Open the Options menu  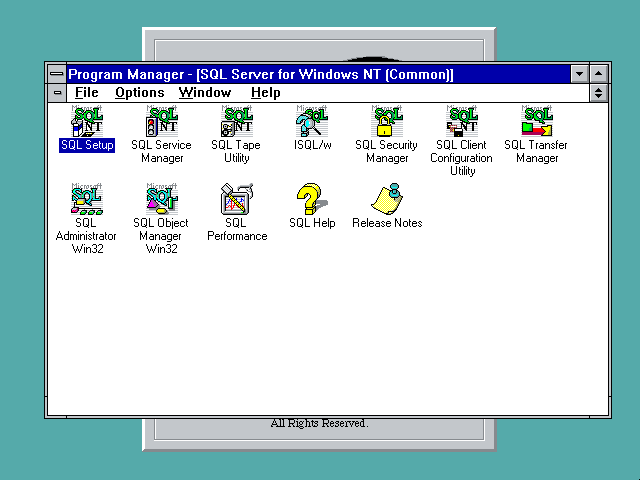tap(140, 93)
